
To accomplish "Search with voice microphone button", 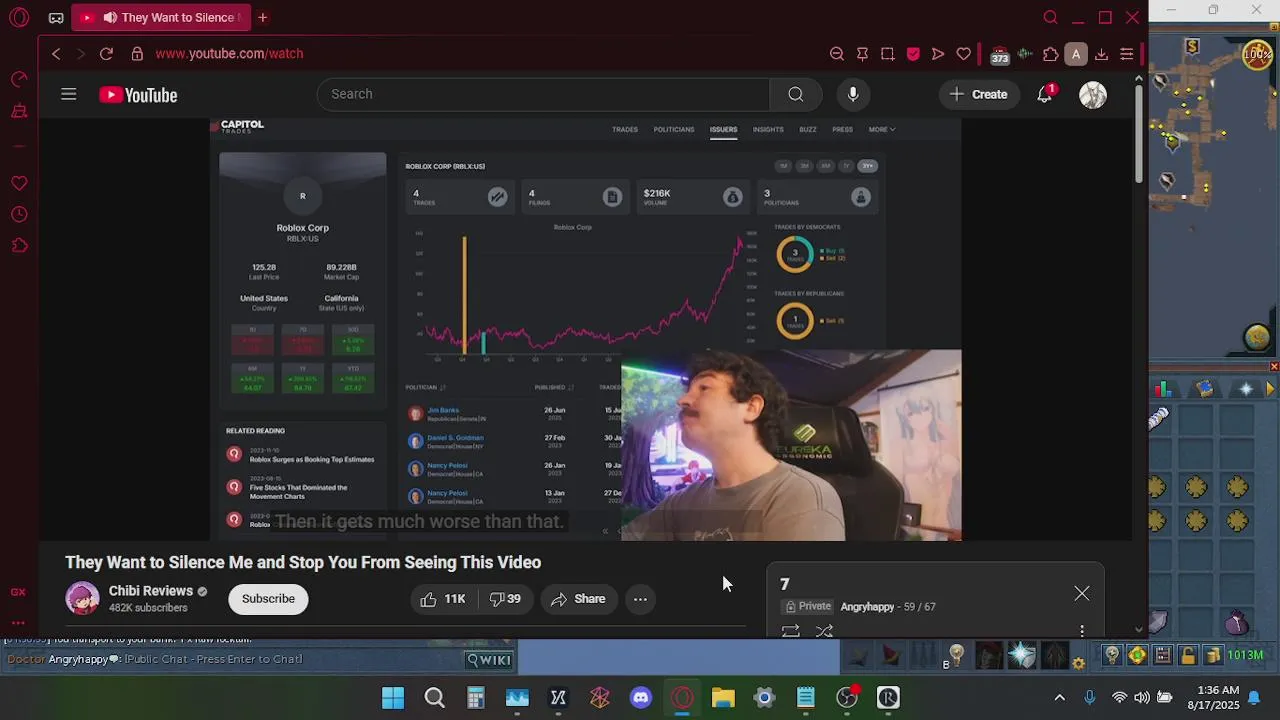I will (853, 94).
